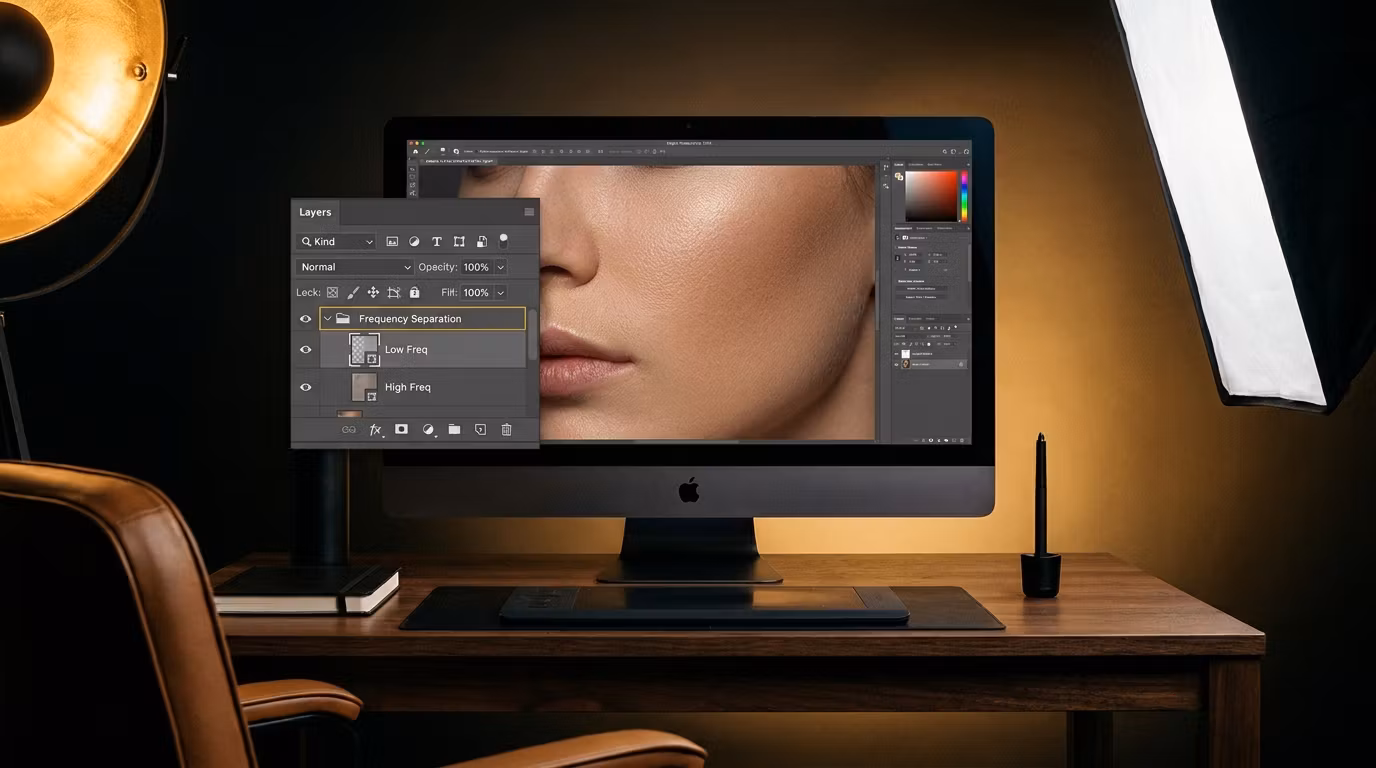Add layer style fx icon
The height and width of the screenshot is (768, 1376).
click(x=376, y=430)
